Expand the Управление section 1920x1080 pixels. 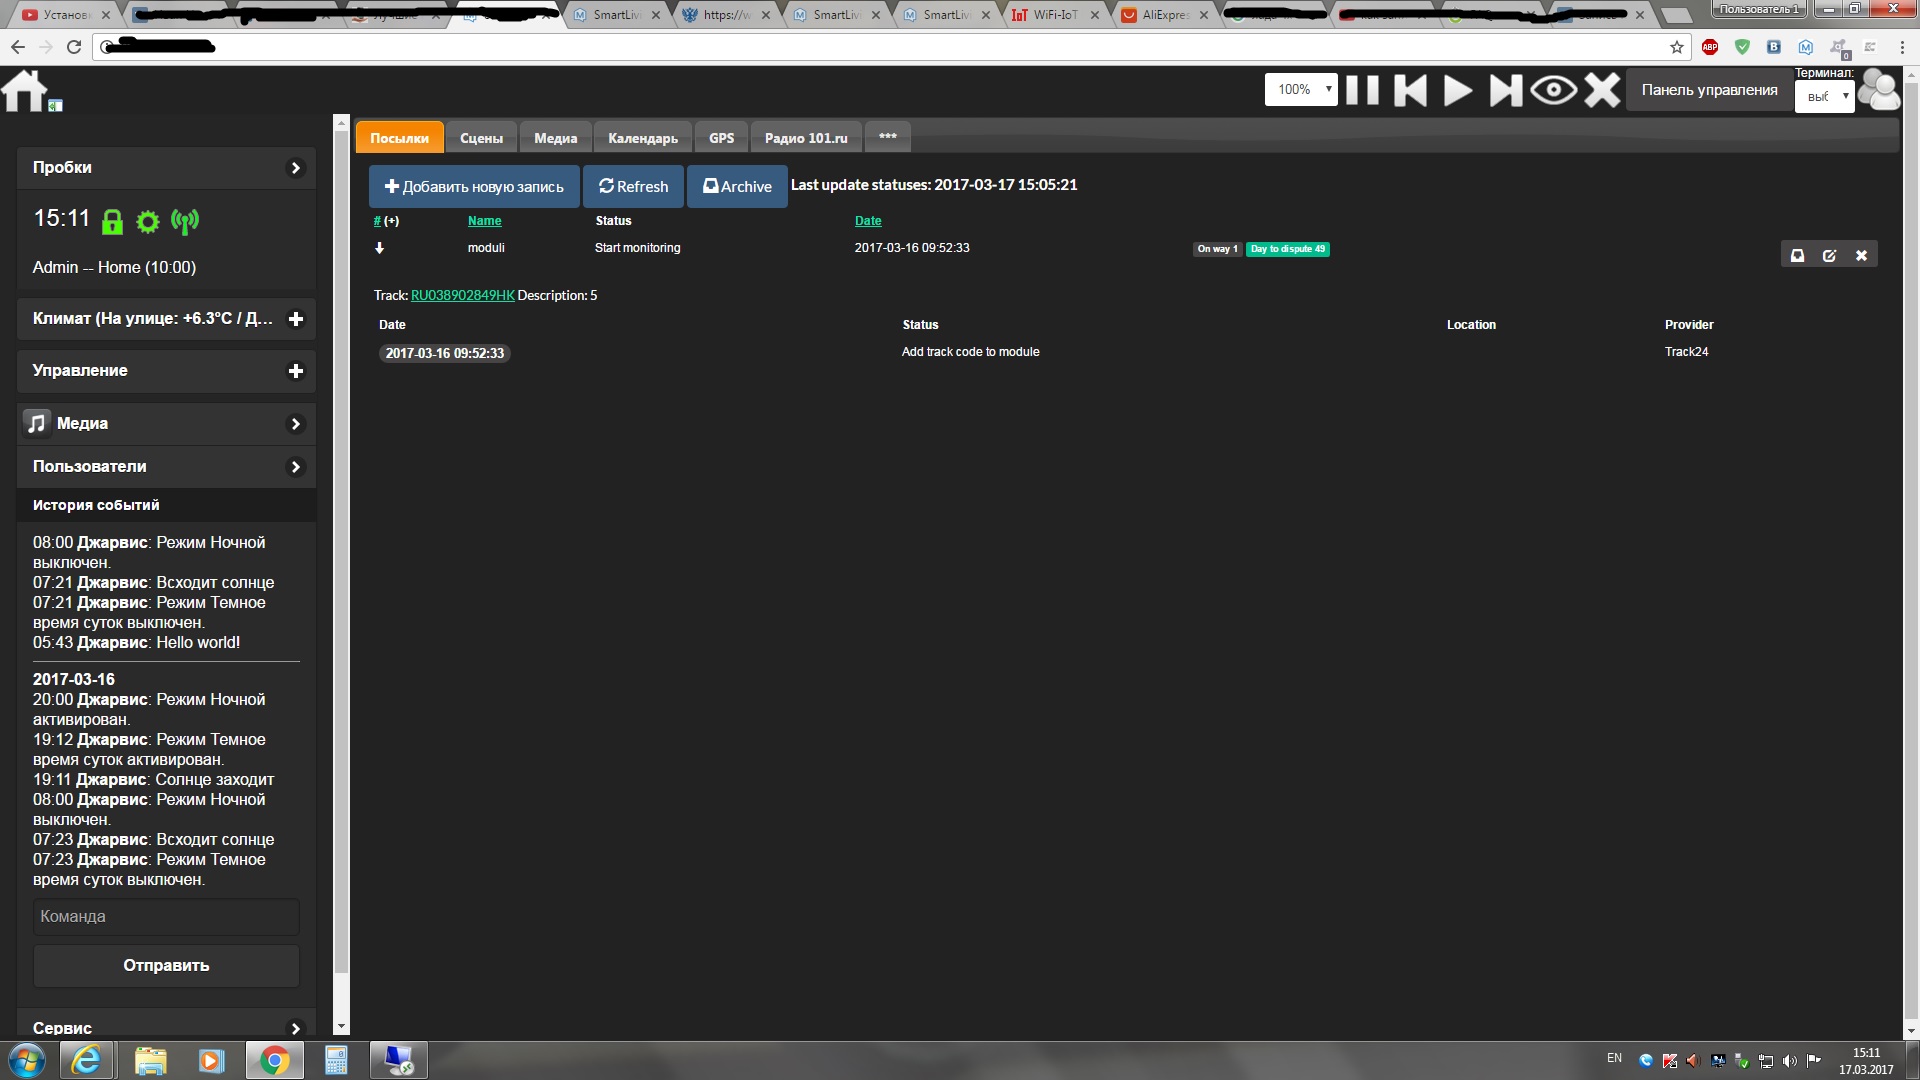tap(296, 371)
